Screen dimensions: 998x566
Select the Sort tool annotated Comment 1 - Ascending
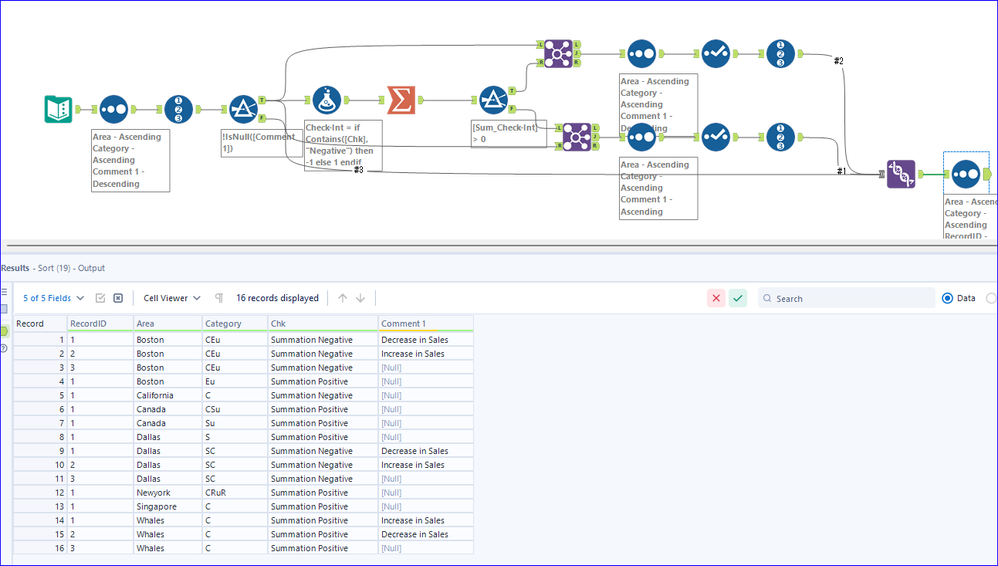pos(642,137)
